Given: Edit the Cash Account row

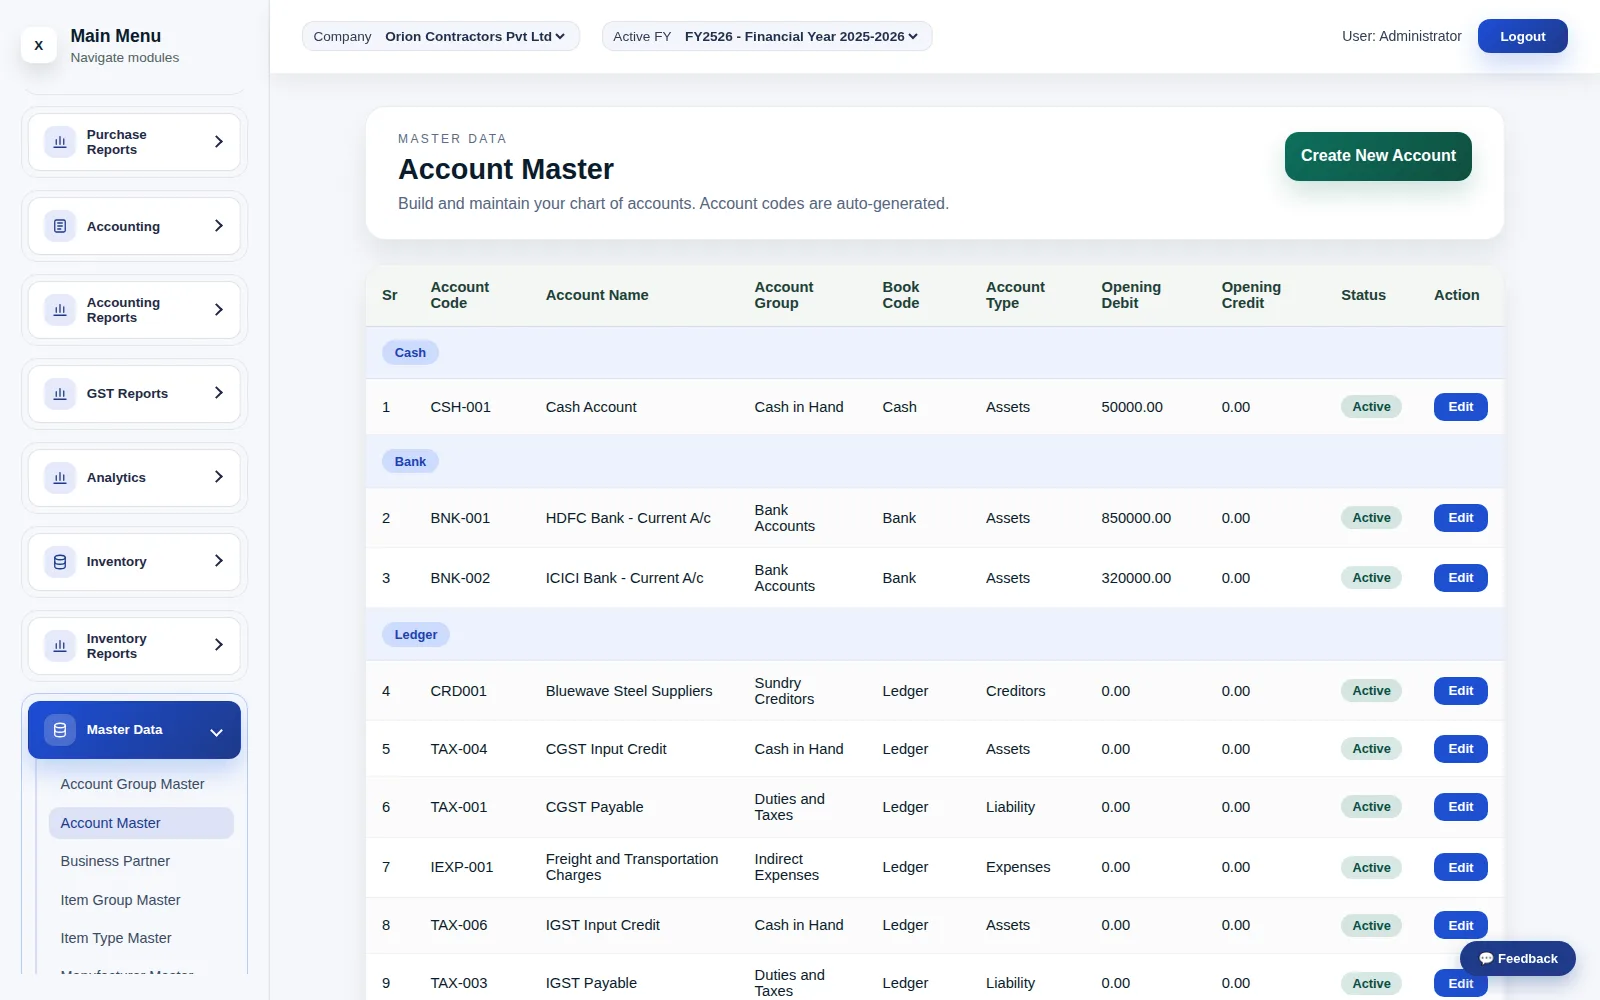Looking at the screenshot, I should [1460, 407].
